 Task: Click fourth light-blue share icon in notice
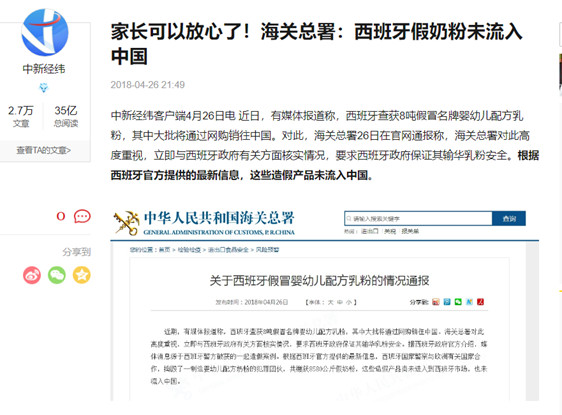click(469, 302)
